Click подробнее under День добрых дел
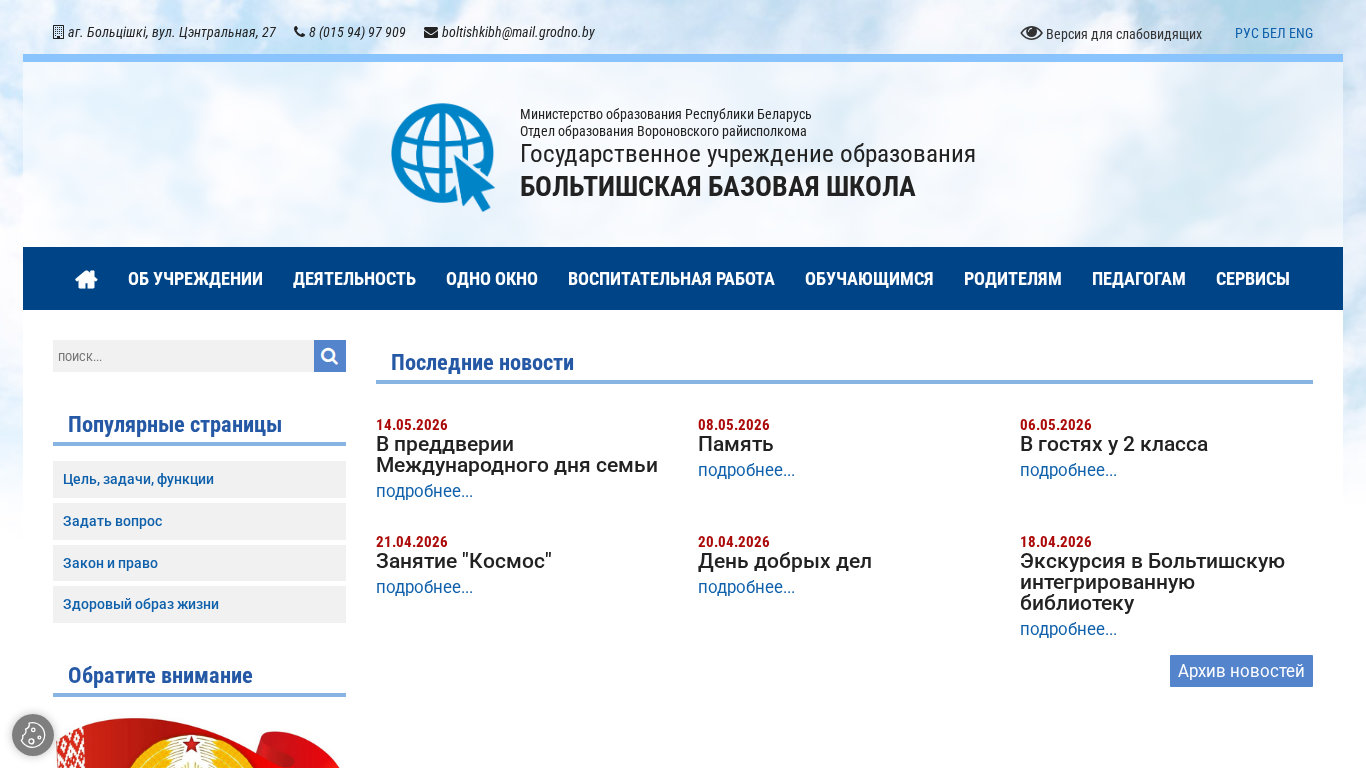1366x768 pixels. [x=746, y=587]
